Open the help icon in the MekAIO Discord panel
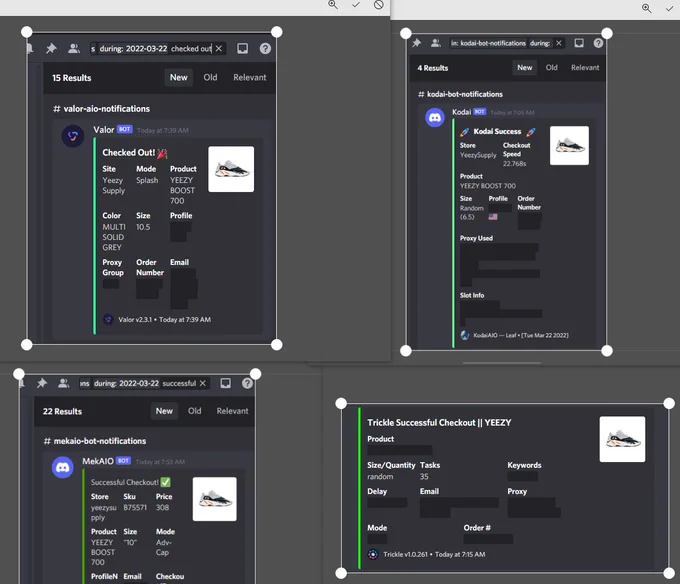The width and height of the screenshot is (680, 584). click(x=247, y=383)
